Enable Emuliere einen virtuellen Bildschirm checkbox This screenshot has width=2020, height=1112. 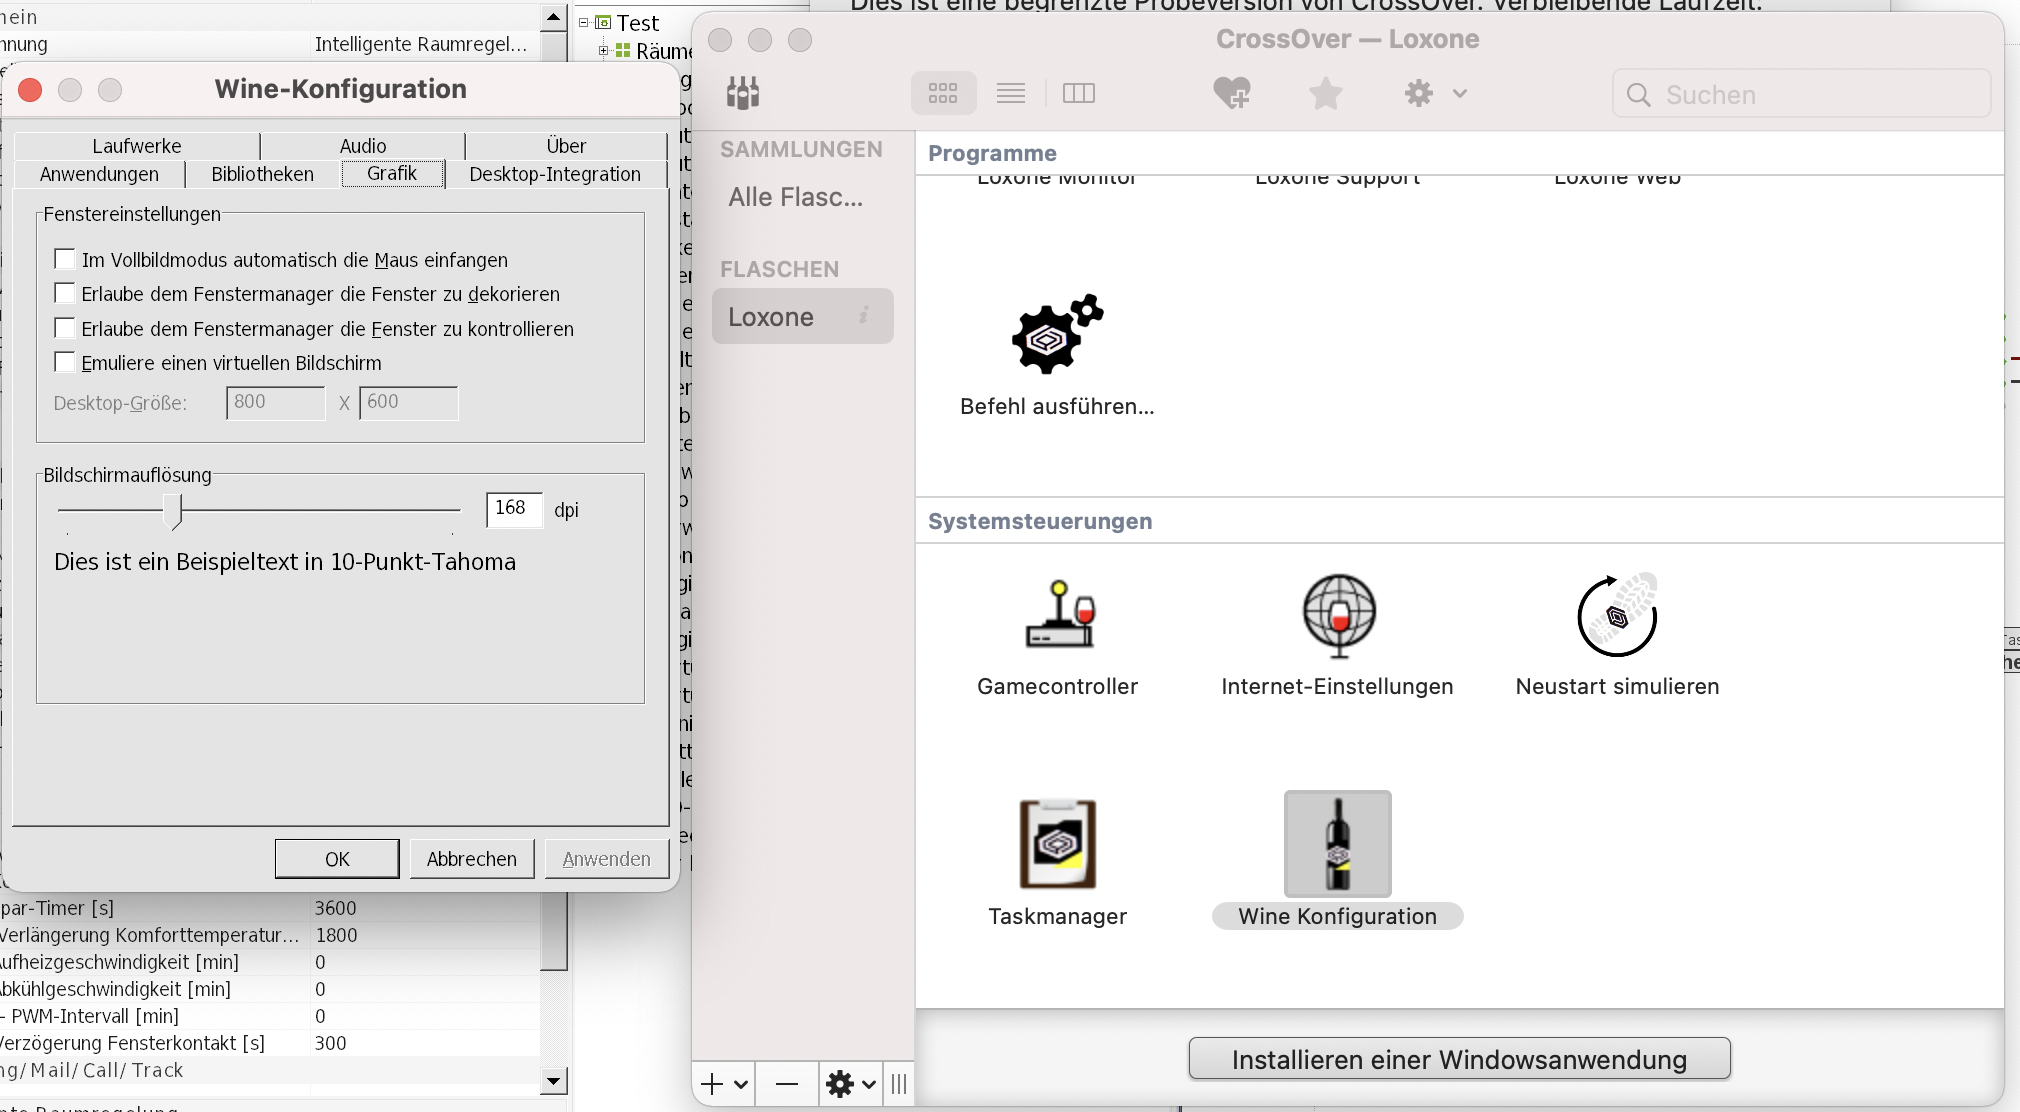point(65,362)
